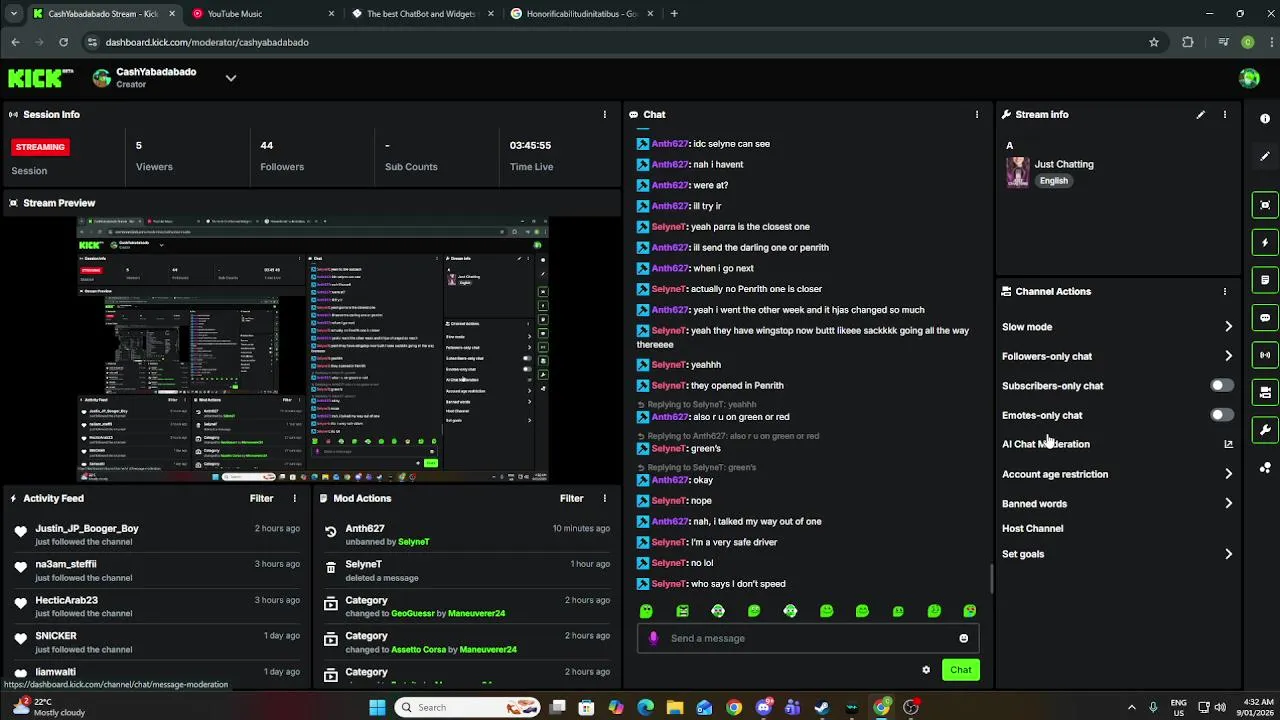Toggle Emotes-only chat switch
The width and height of the screenshot is (1280, 720).
1221,415
